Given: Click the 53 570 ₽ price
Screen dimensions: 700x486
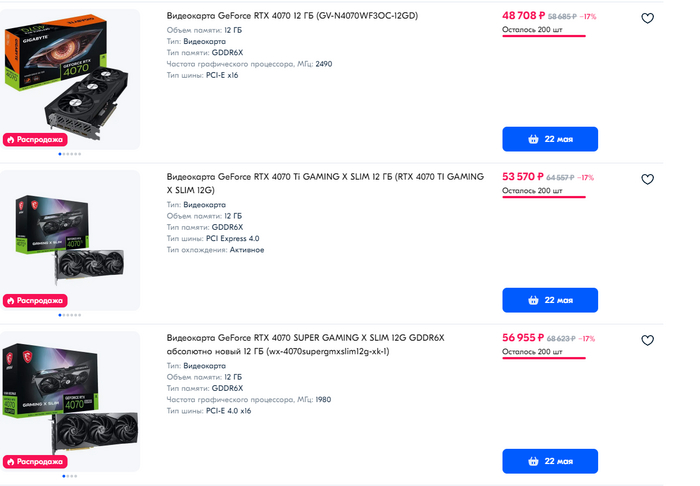Looking at the screenshot, I should (522, 177).
